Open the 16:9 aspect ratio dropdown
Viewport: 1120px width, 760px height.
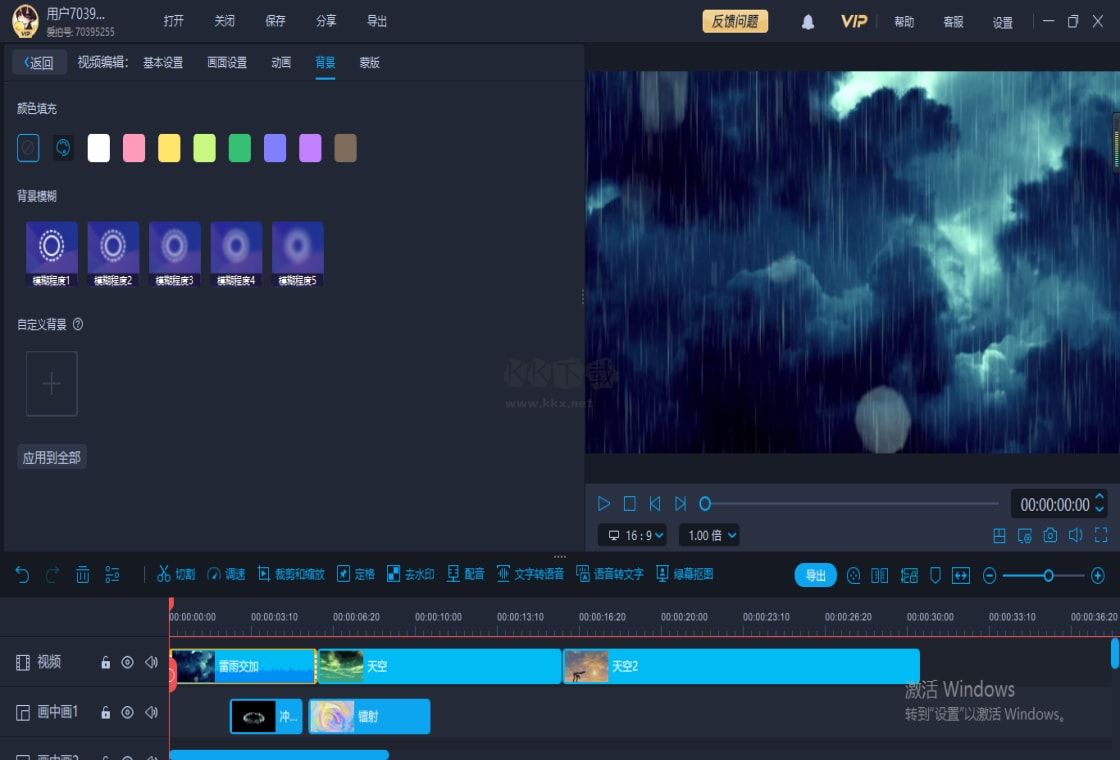(x=632, y=535)
